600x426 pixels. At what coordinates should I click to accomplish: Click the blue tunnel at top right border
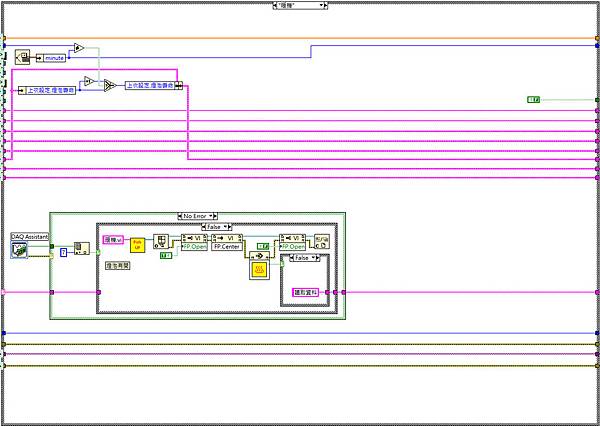[597, 46]
